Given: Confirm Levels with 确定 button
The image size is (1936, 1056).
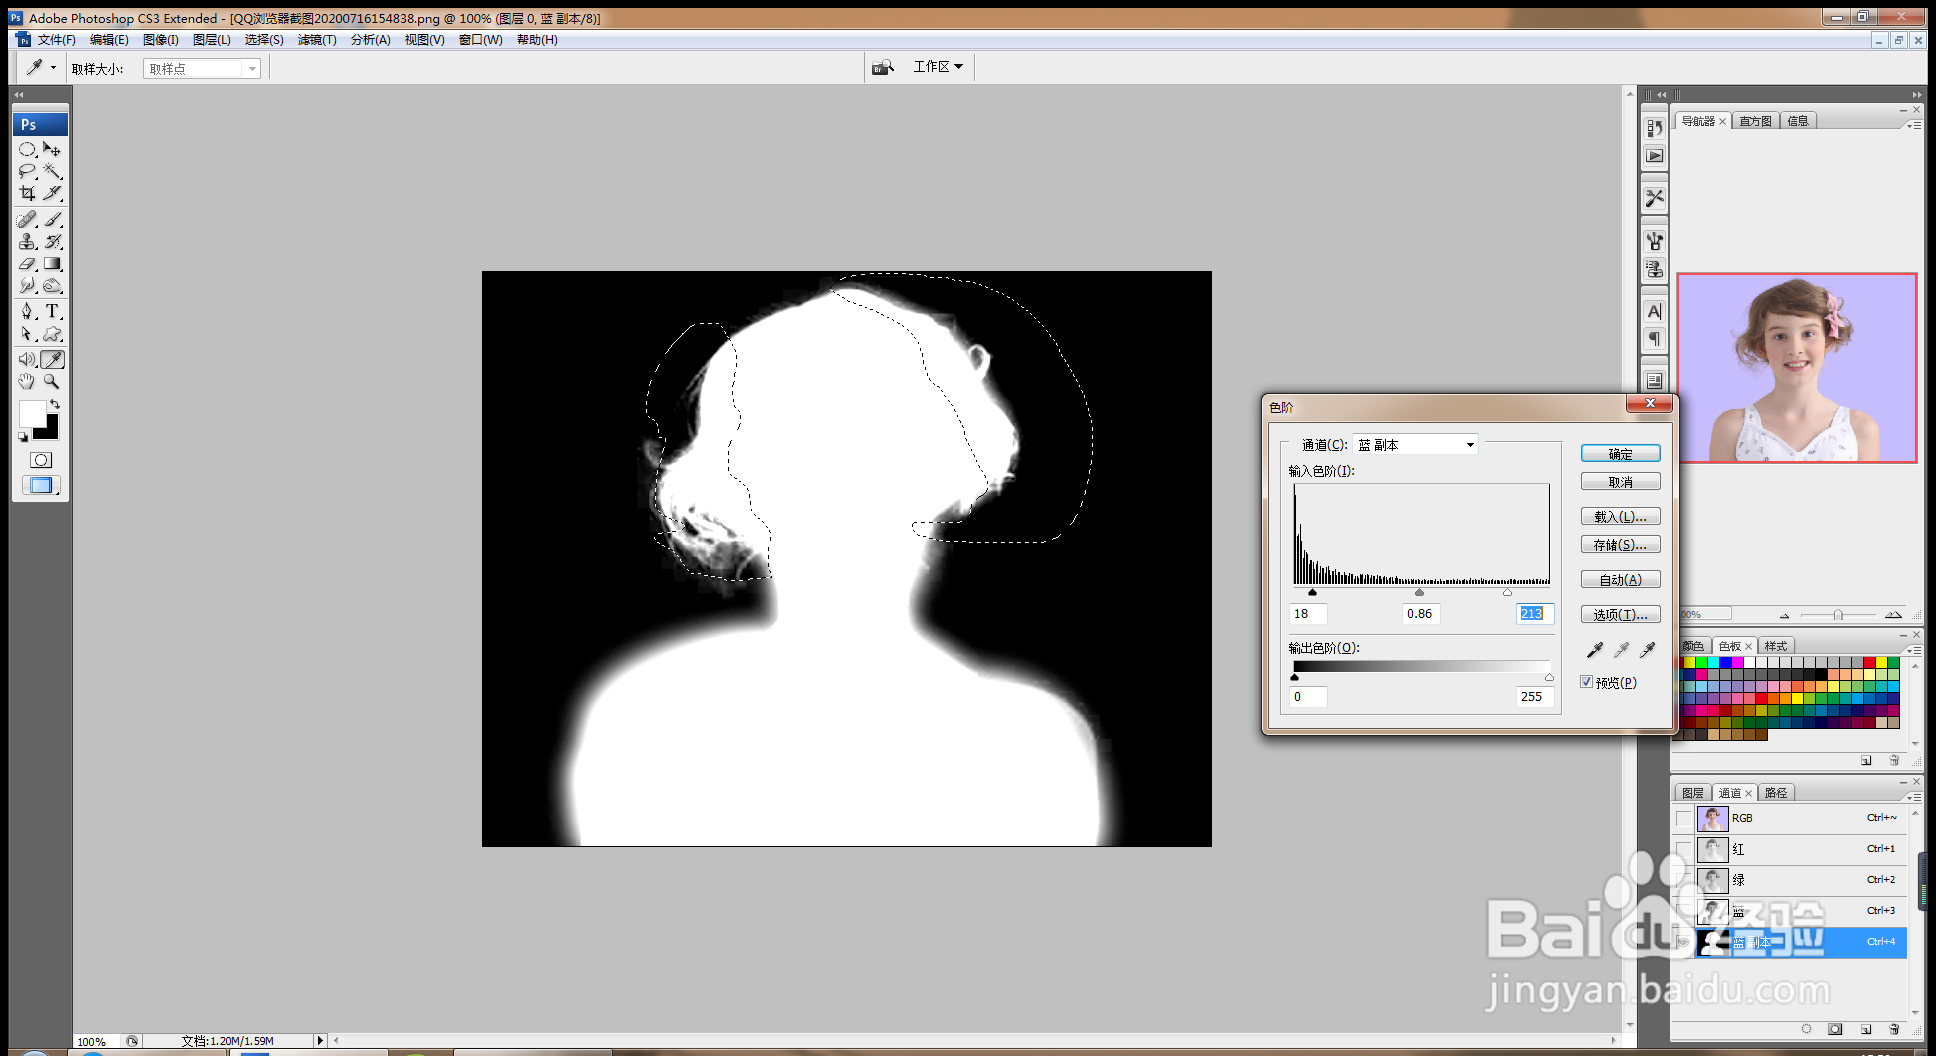Looking at the screenshot, I should [1621, 454].
